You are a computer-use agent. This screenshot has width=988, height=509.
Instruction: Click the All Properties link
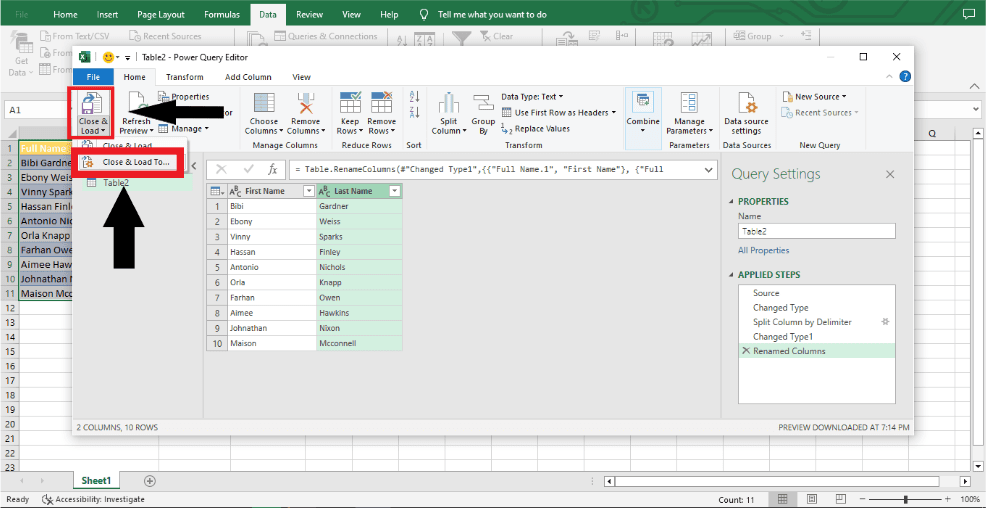click(763, 251)
